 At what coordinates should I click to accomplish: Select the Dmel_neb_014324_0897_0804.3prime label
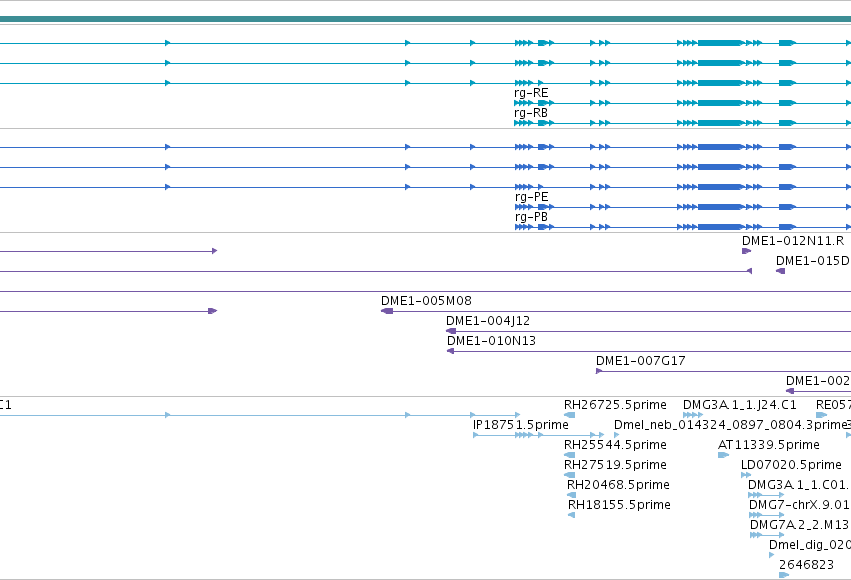tap(732, 425)
